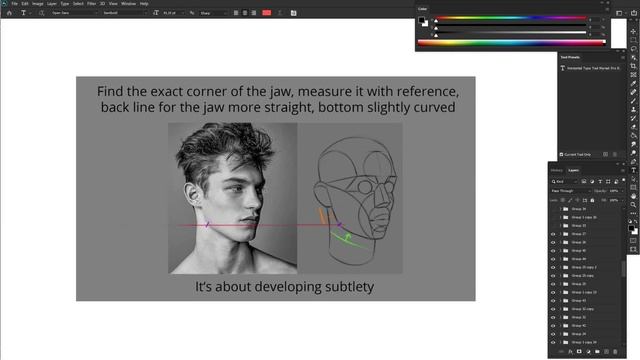Open the Filter menu

point(91,4)
